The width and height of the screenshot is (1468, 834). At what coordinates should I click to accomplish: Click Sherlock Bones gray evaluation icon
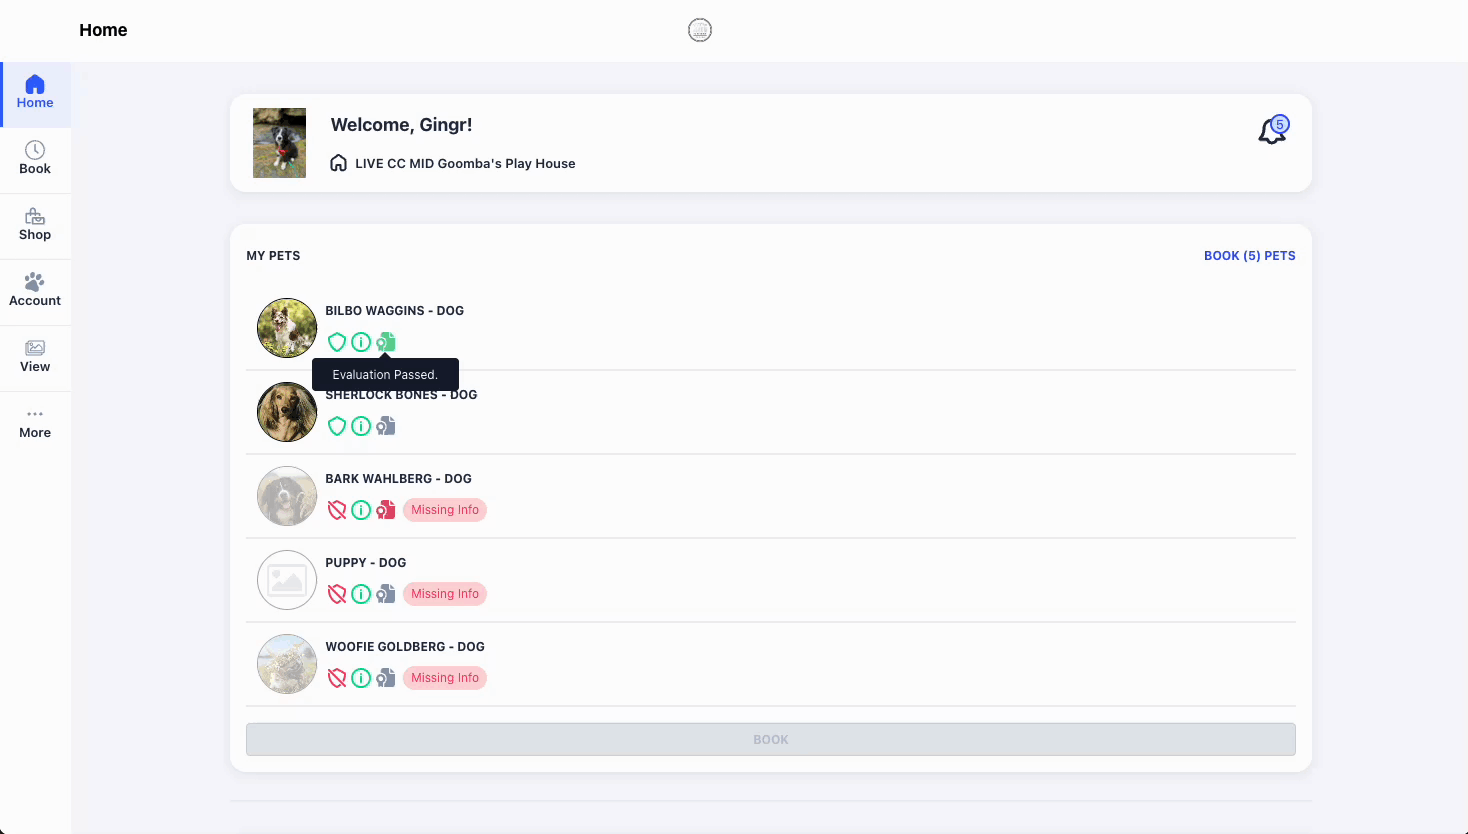386,426
